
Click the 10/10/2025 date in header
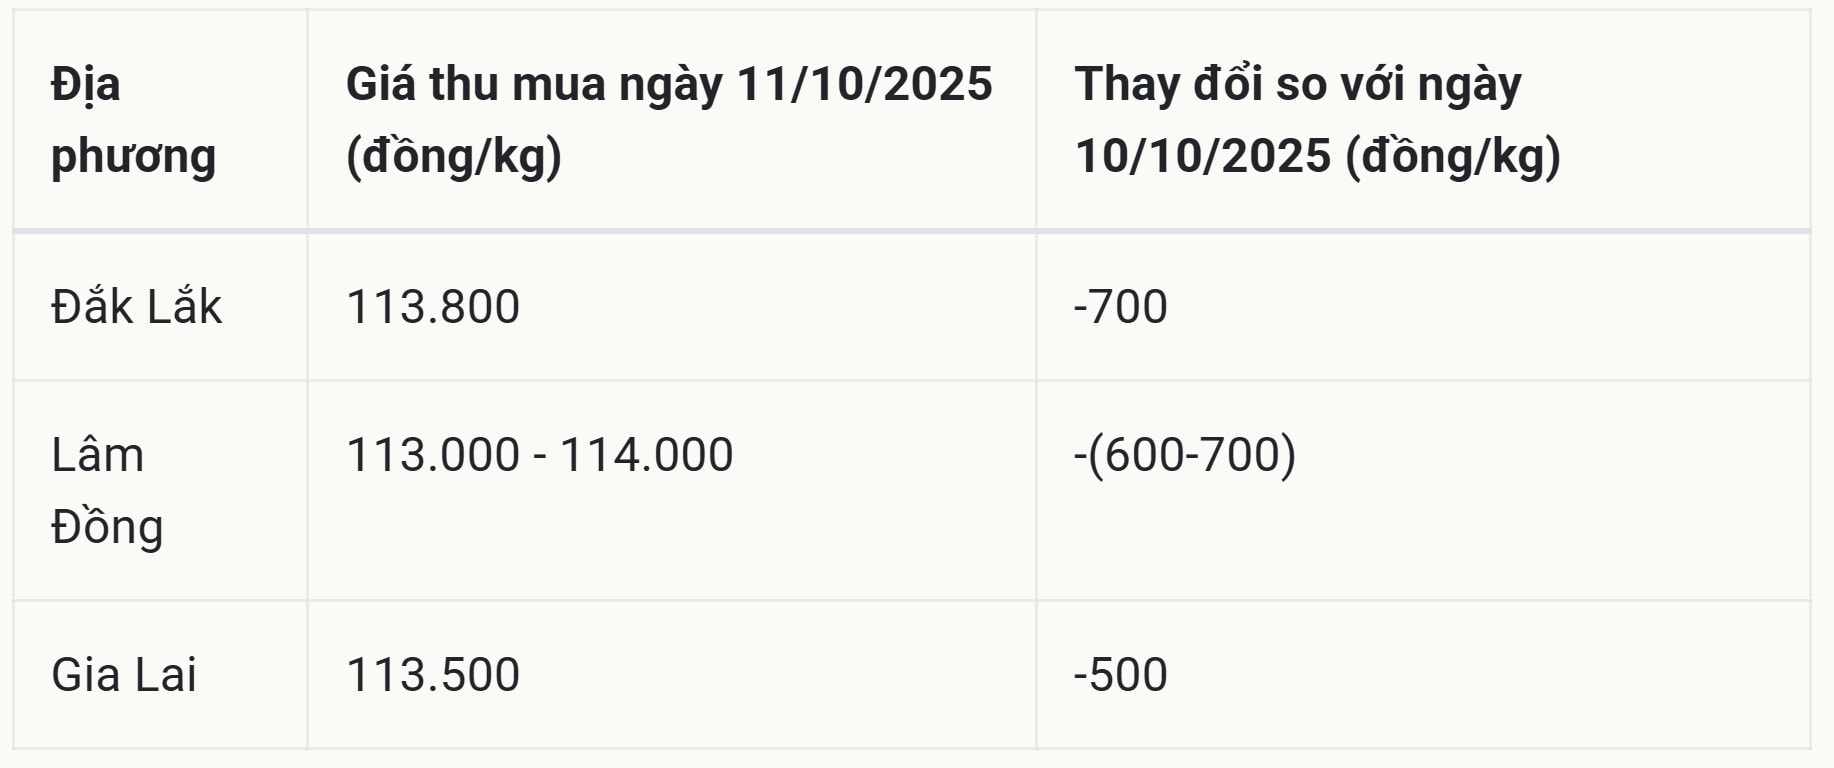1203,157
